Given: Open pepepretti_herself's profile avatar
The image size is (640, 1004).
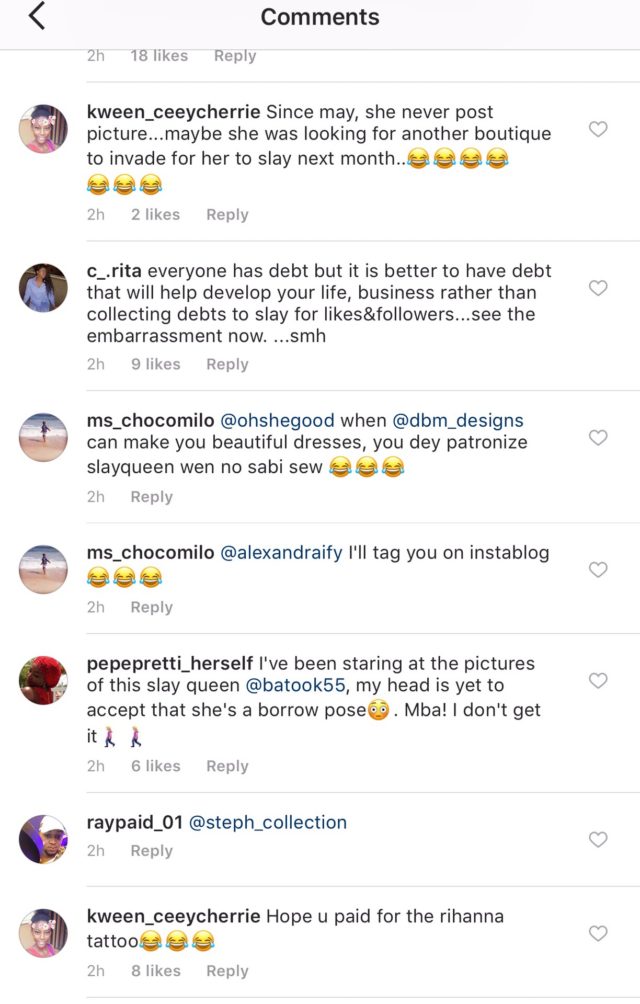Looking at the screenshot, I should 43,680.
